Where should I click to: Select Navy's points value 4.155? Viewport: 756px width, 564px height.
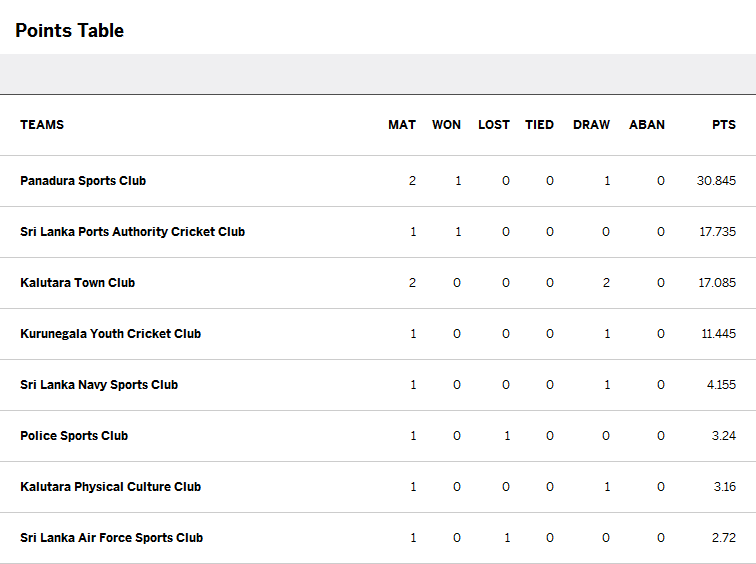coord(721,385)
